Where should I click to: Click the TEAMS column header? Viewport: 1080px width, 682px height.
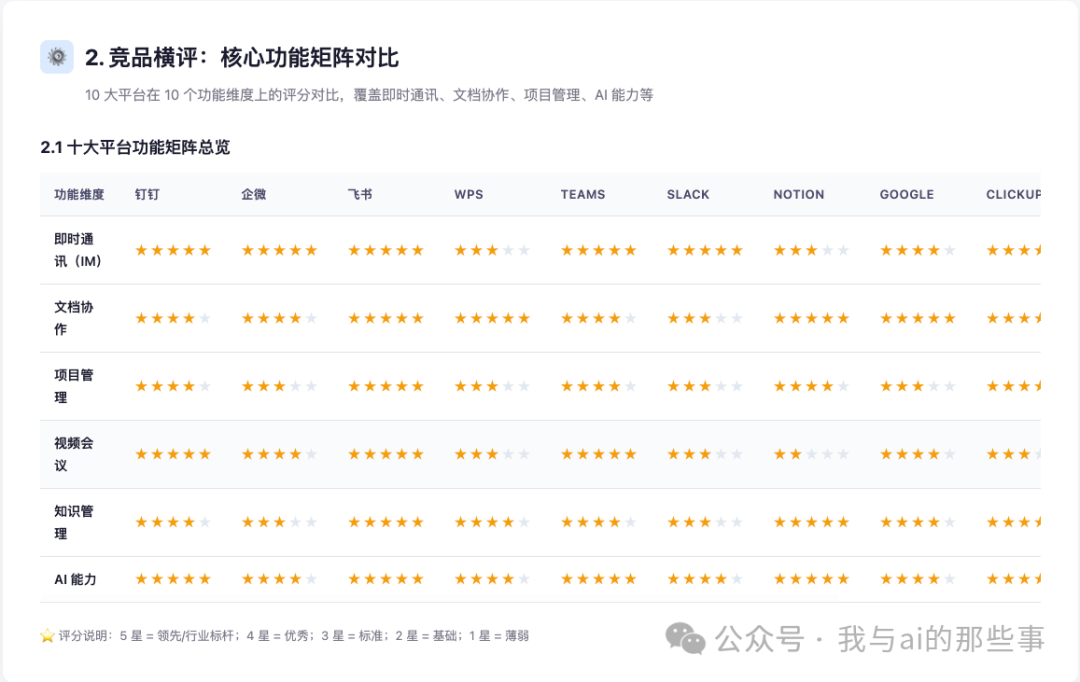[x=583, y=194]
